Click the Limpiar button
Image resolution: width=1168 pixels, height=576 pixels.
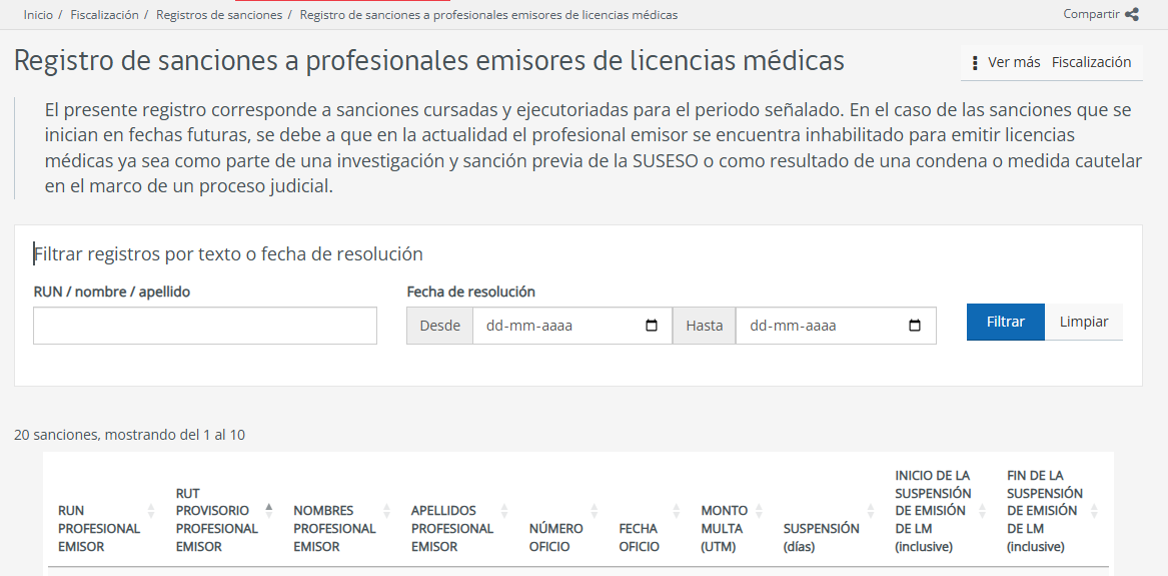1083,321
